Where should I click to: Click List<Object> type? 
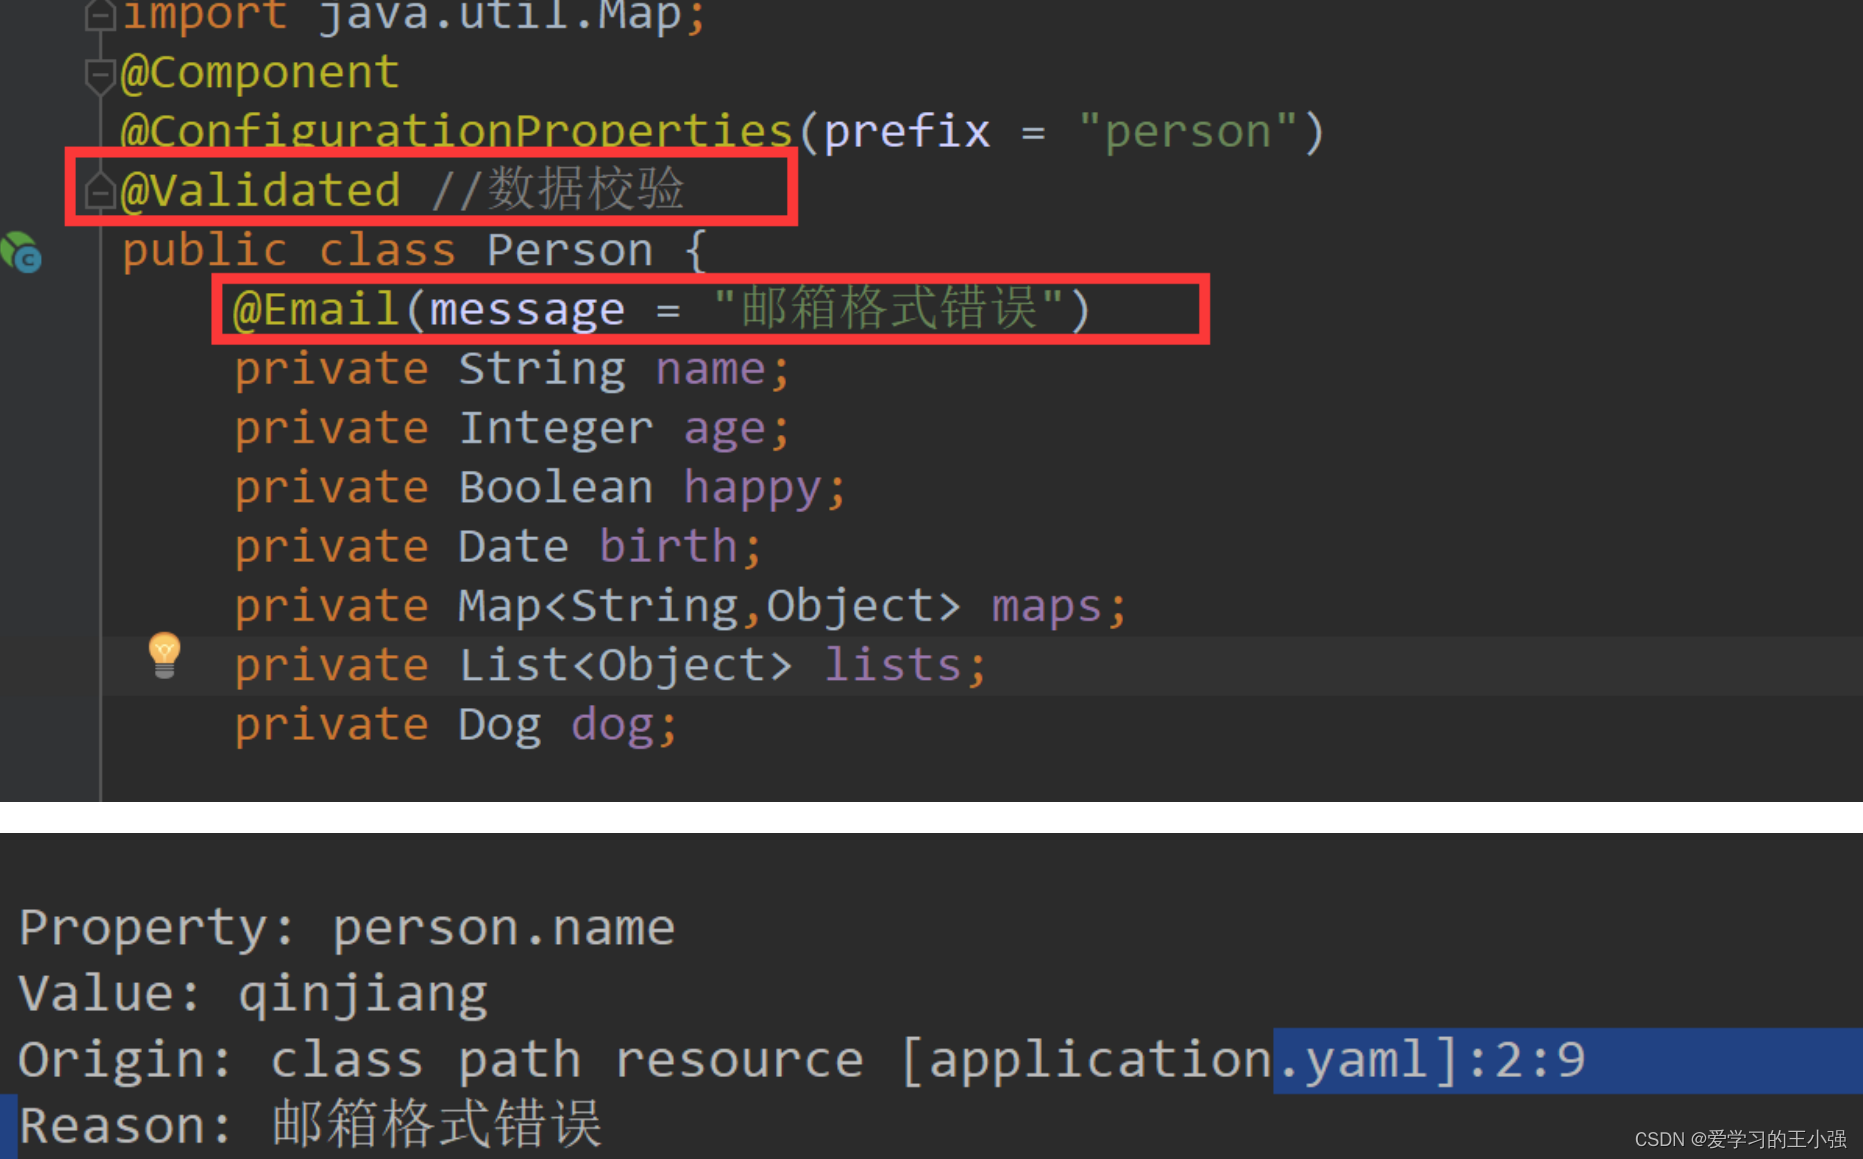click(625, 665)
